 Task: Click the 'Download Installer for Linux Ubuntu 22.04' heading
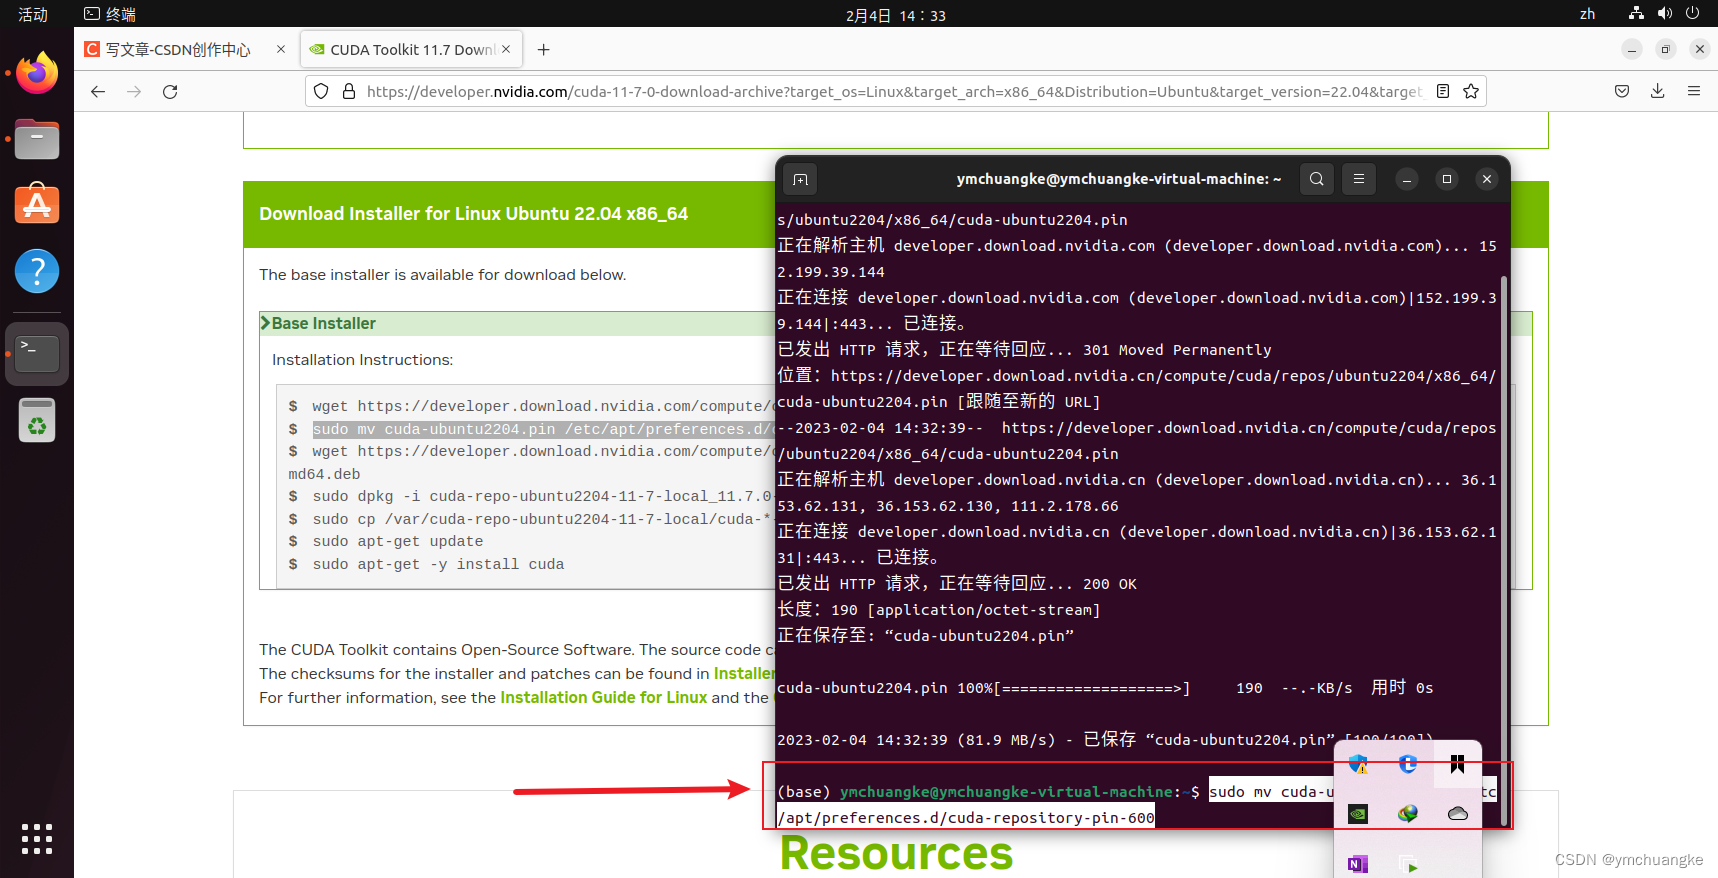tap(474, 213)
